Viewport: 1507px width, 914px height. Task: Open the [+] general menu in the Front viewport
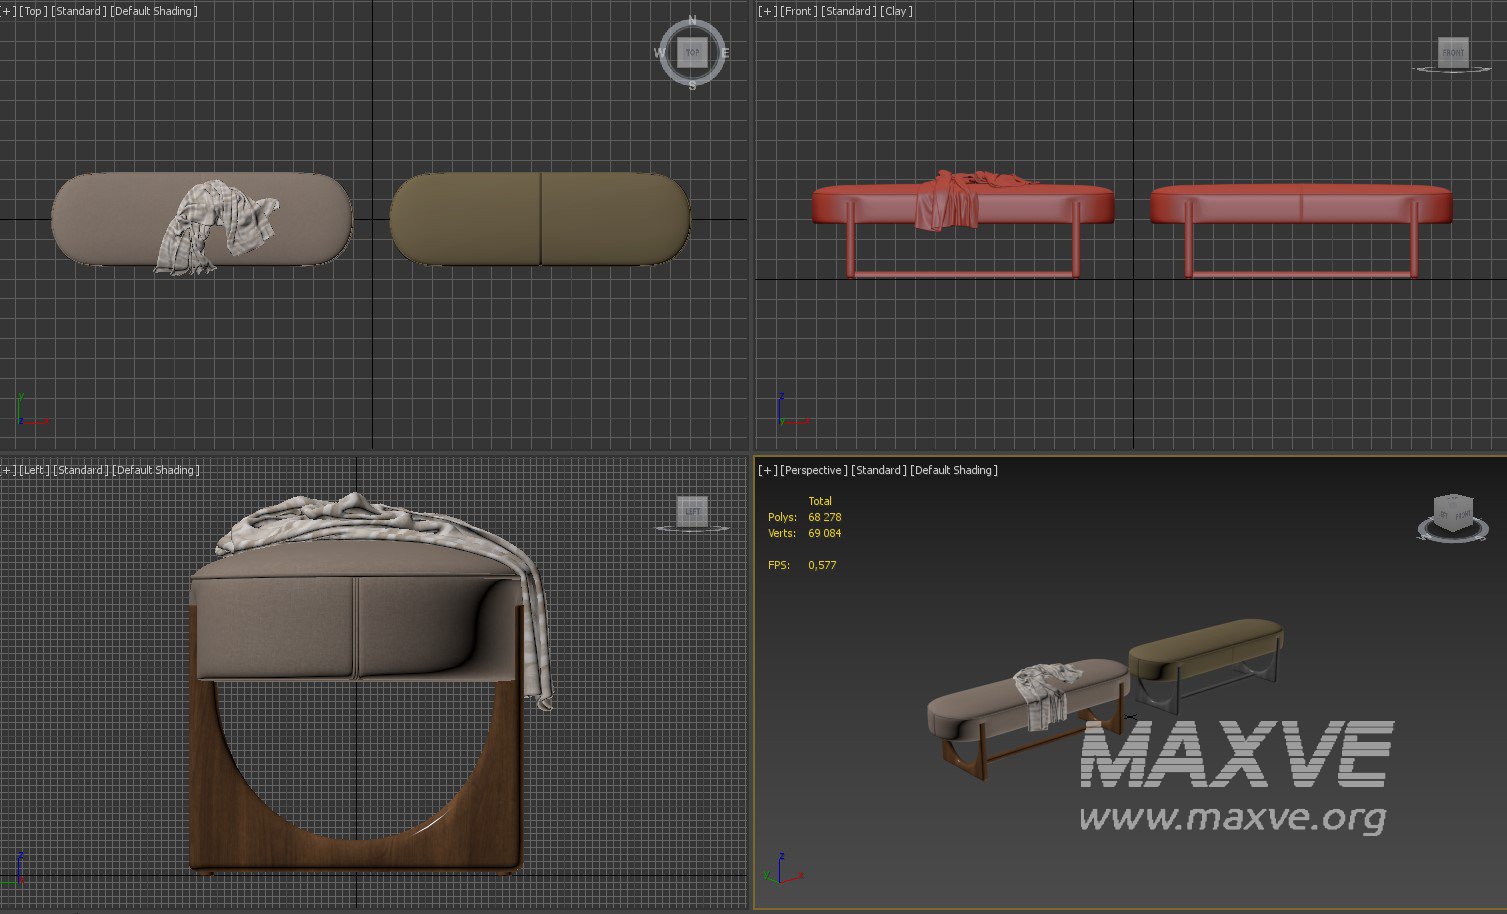tap(767, 11)
